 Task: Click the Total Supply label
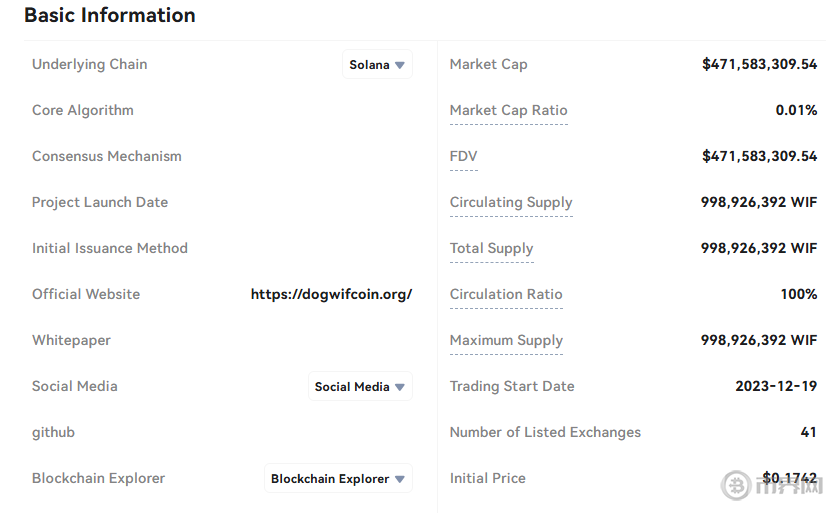coord(491,249)
